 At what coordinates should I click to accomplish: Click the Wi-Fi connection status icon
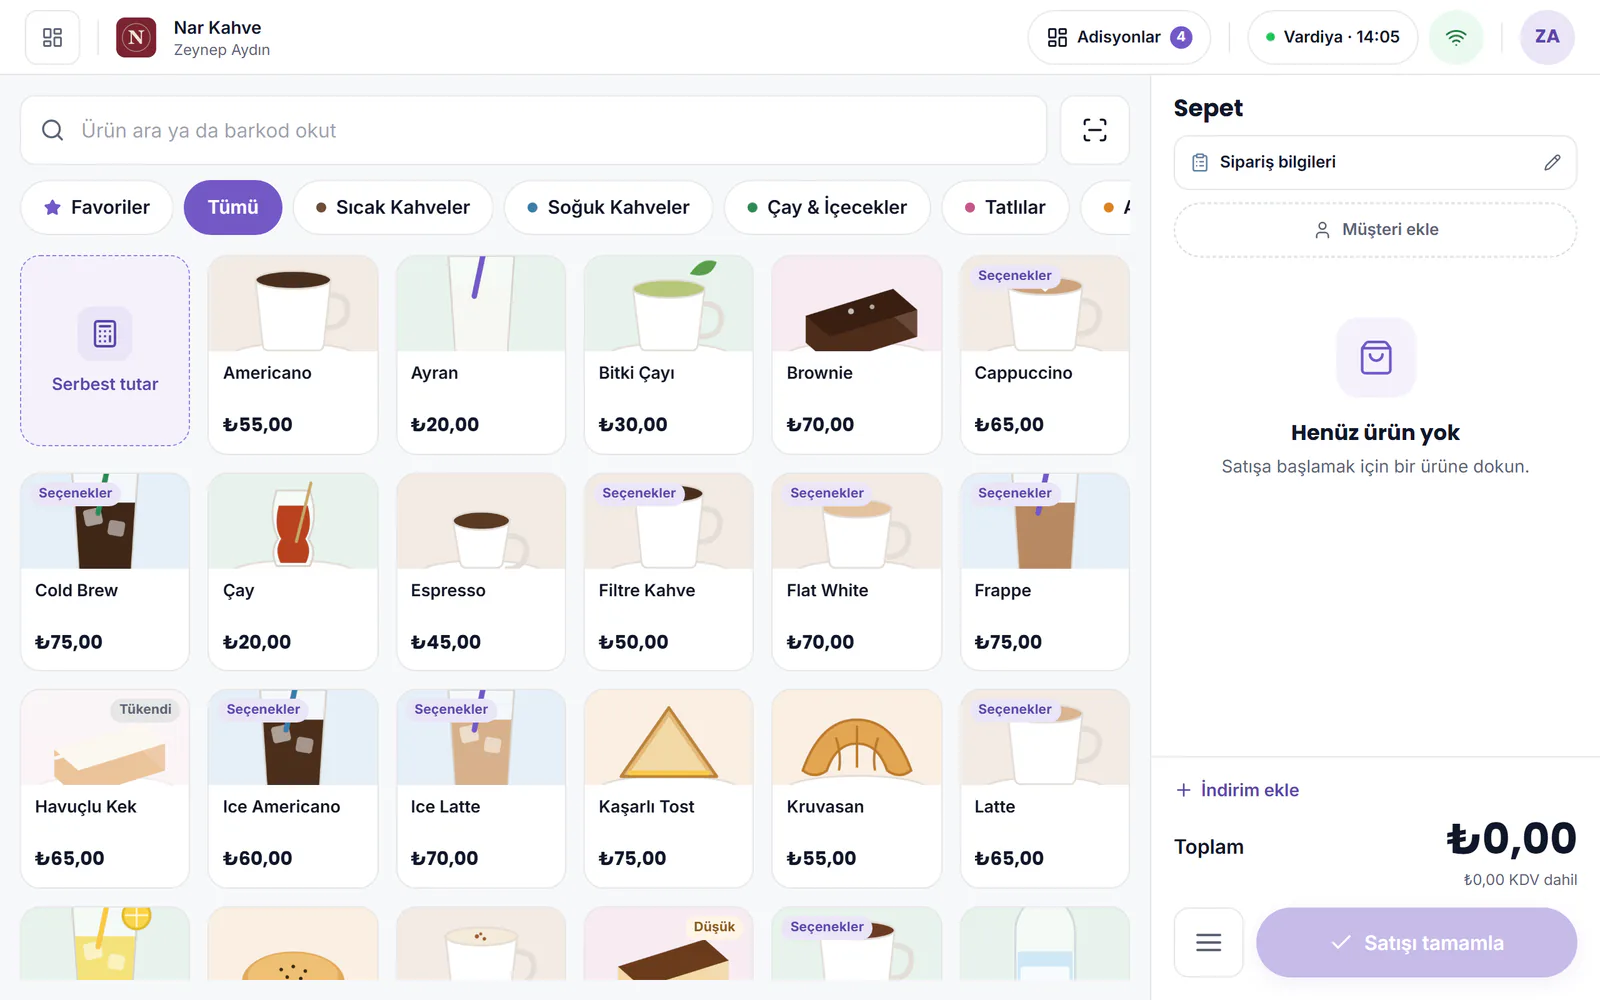click(1456, 37)
